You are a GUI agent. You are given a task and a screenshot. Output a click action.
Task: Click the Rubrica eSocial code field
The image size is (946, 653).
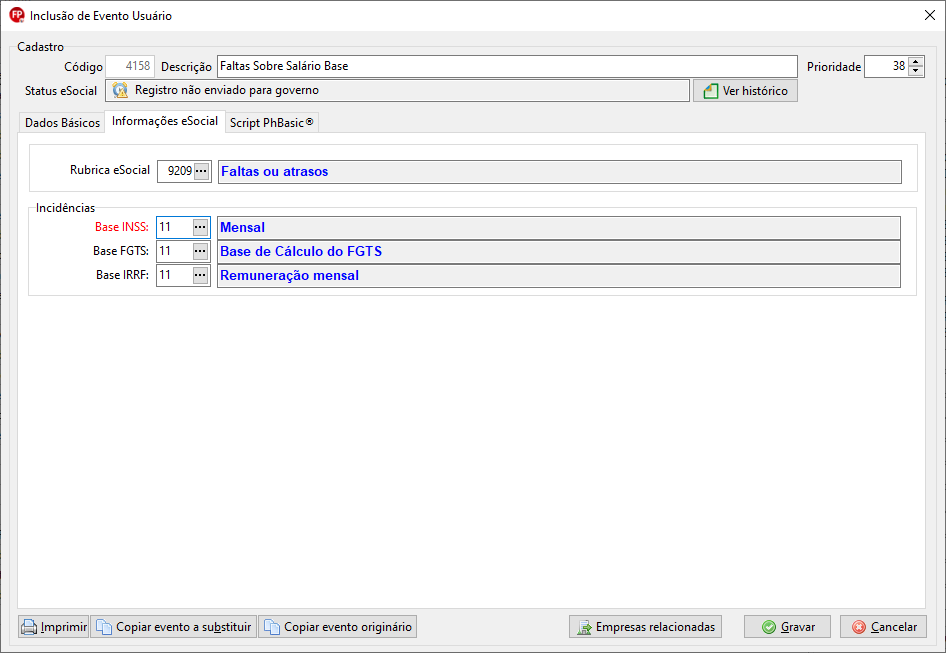pyautogui.click(x=176, y=171)
